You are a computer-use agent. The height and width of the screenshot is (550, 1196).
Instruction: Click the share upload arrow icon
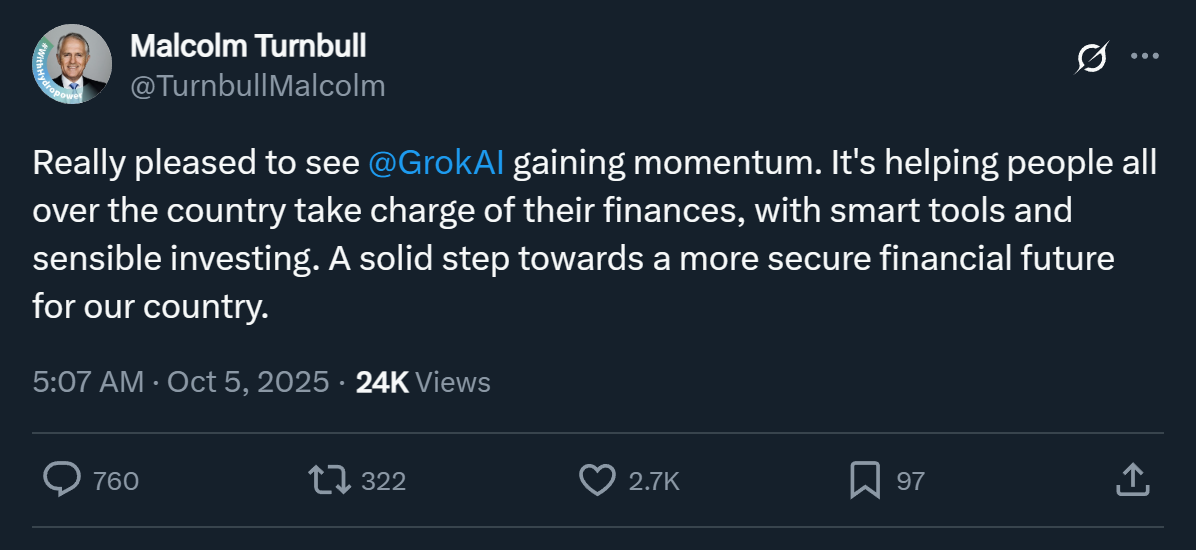point(1131,479)
